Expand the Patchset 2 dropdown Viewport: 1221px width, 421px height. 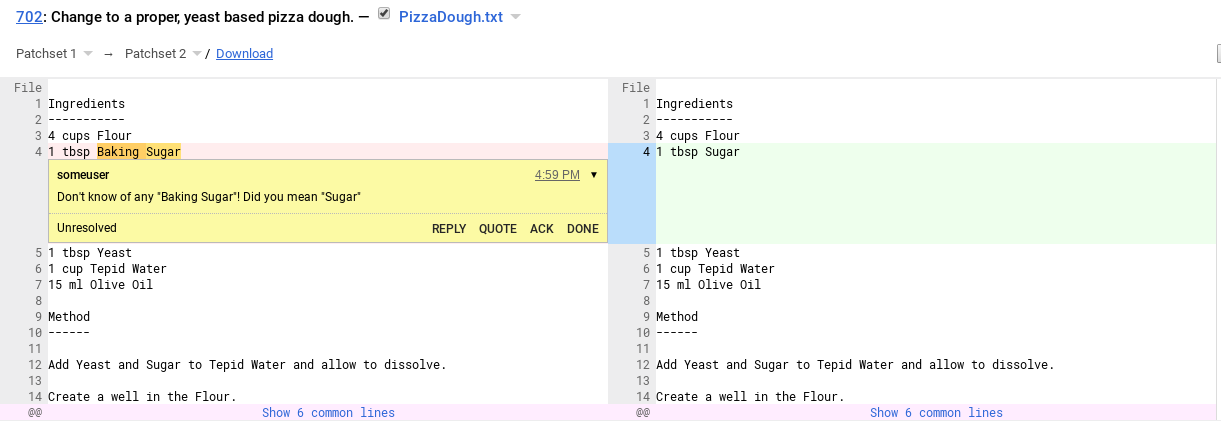pyautogui.click(x=197, y=54)
